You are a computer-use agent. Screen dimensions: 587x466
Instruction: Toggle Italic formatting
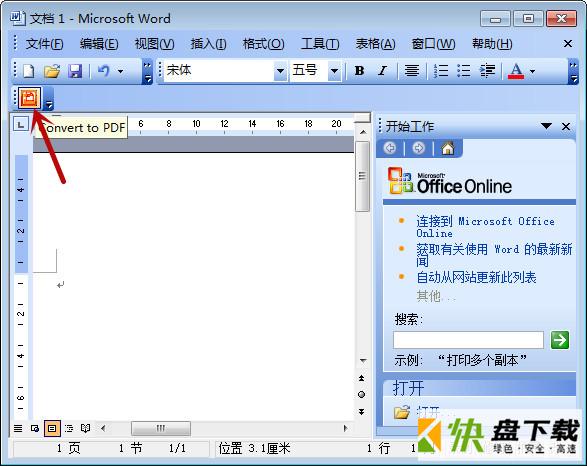coord(382,70)
